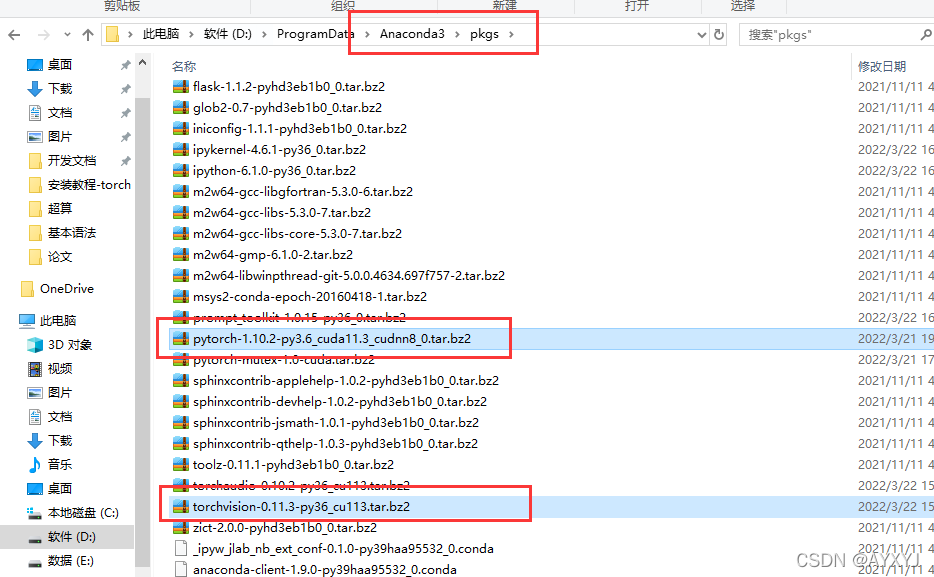The height and width of the screenshot is (577, 934).
Task: Open 论文 folder in sidebar
Action: click(60, 257)
